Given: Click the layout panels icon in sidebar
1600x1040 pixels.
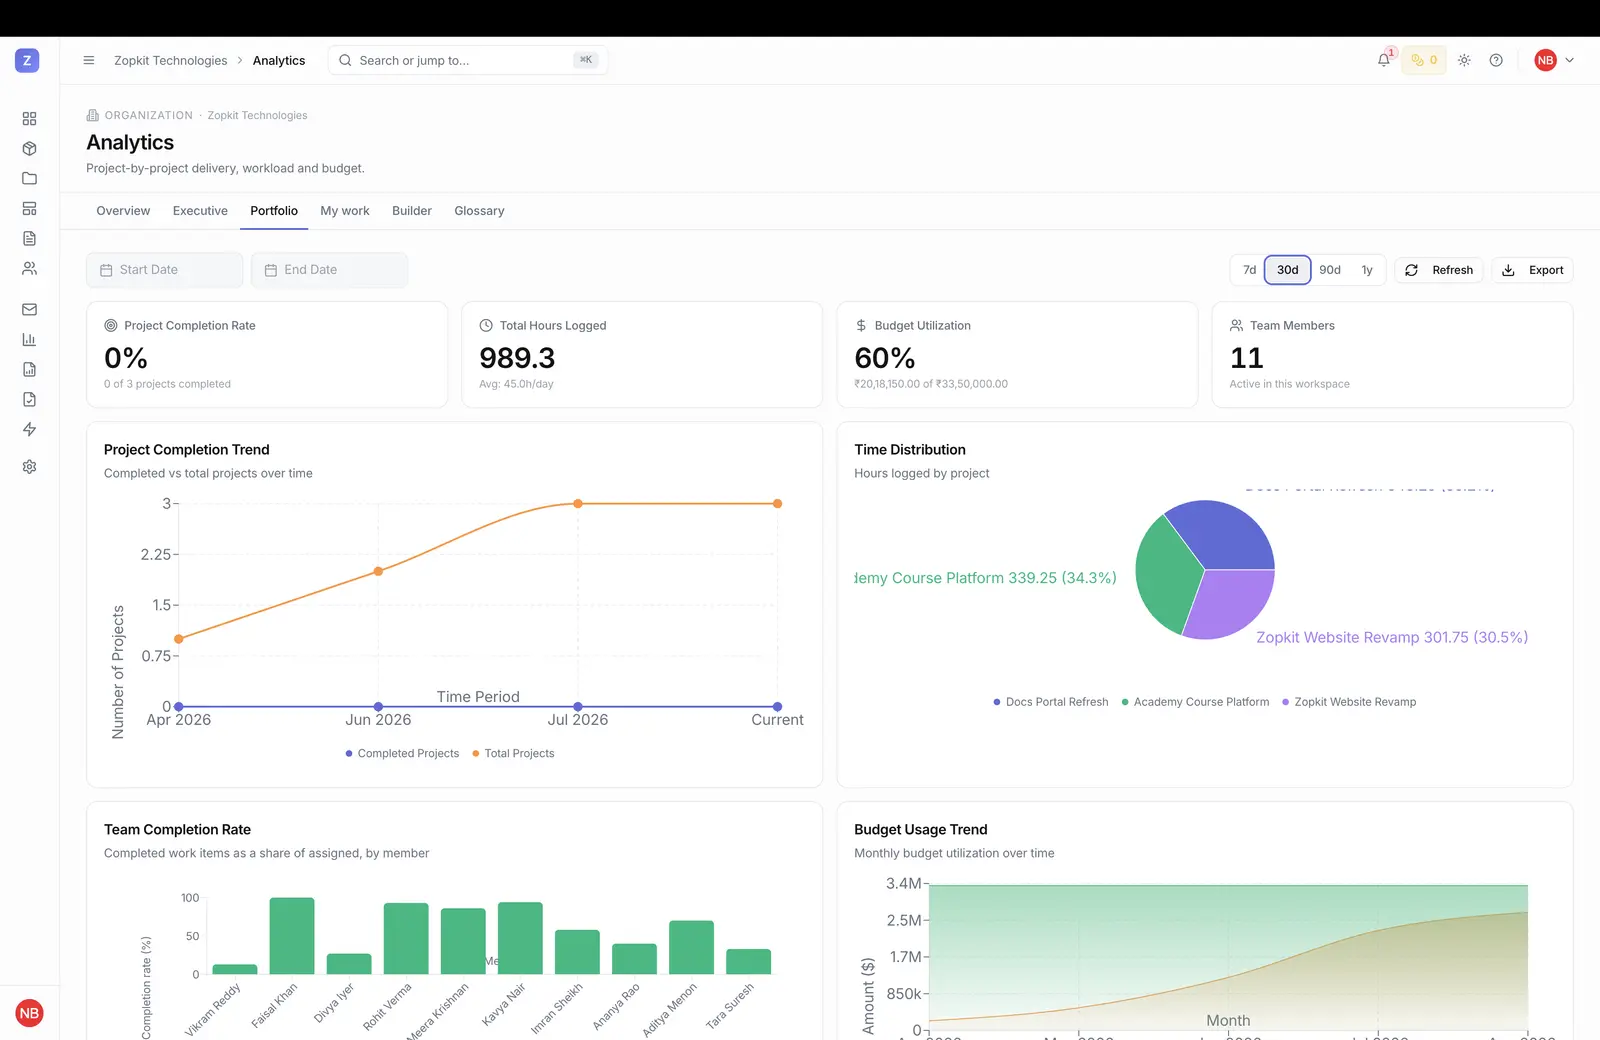Looking at the screenshot, I should point(29,208).
